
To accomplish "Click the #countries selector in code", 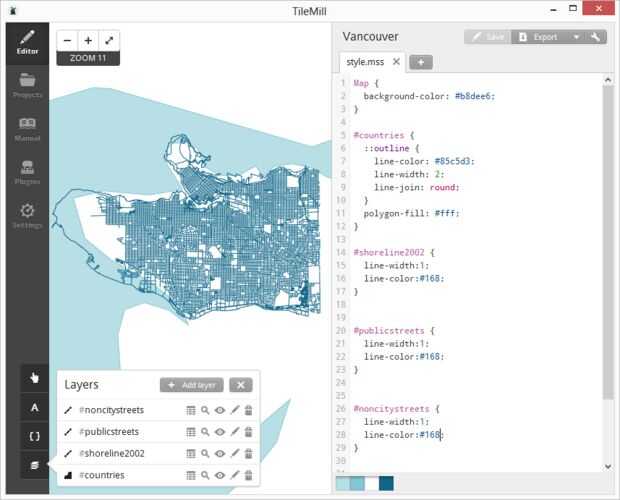I will pos(379,135).
